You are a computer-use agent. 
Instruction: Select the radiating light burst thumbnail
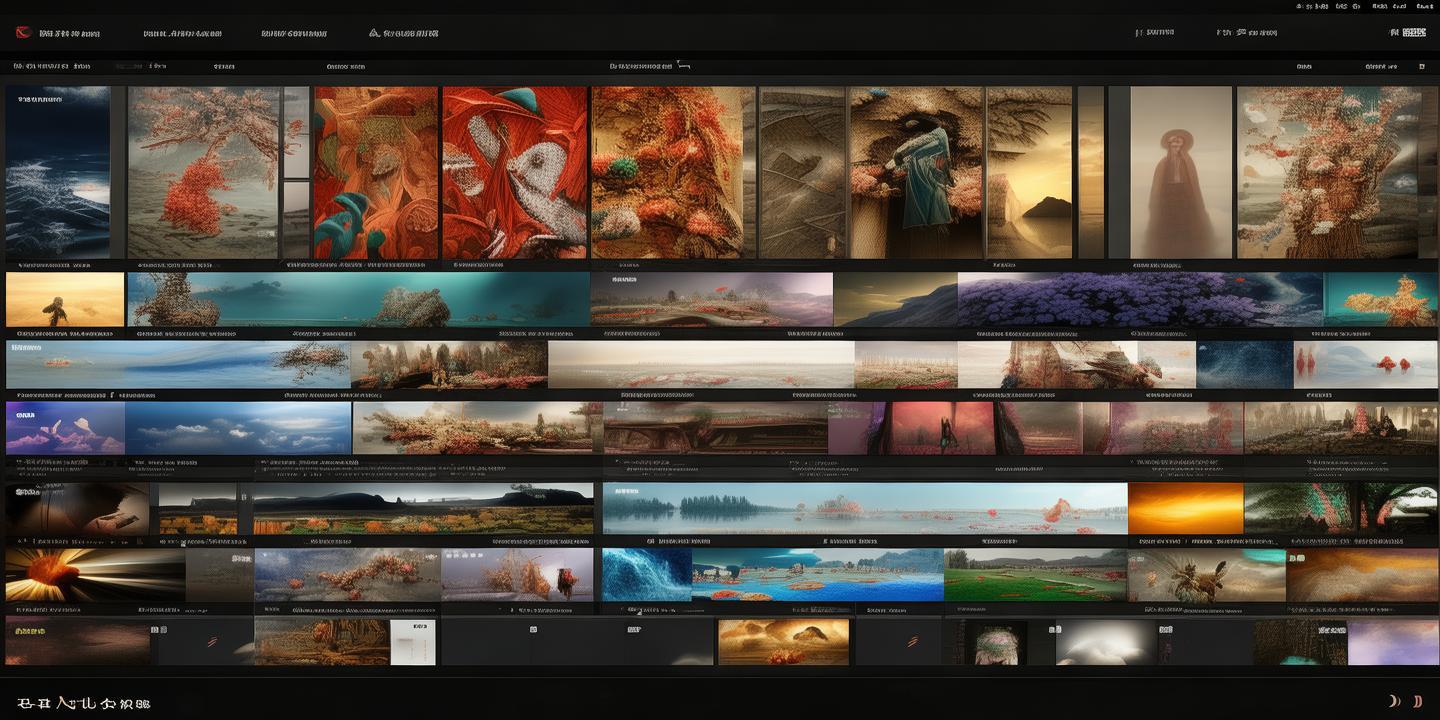[x=95, y=574]
